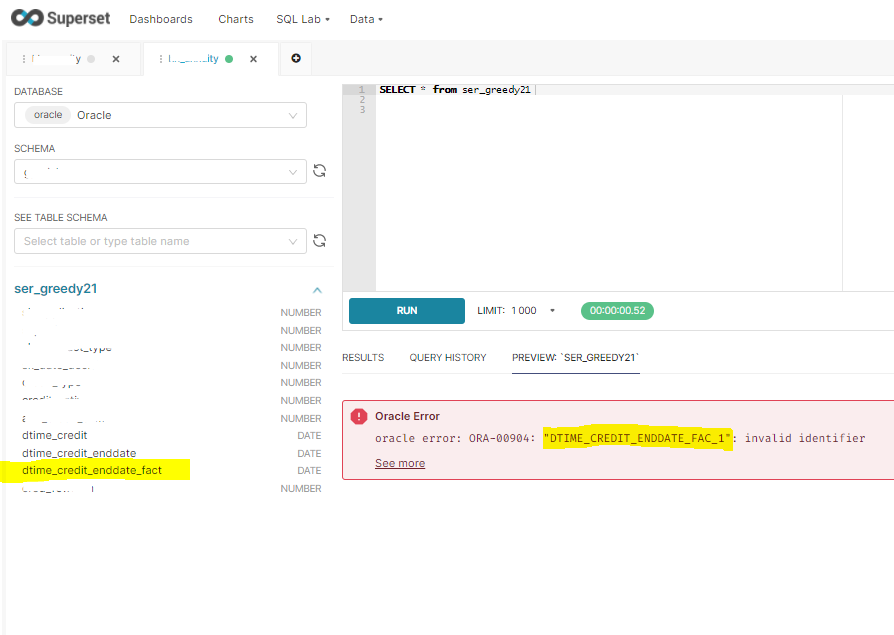Open the Schema selection dropdown
Screen dimensions: 894x635
click(x=160, y=171)
